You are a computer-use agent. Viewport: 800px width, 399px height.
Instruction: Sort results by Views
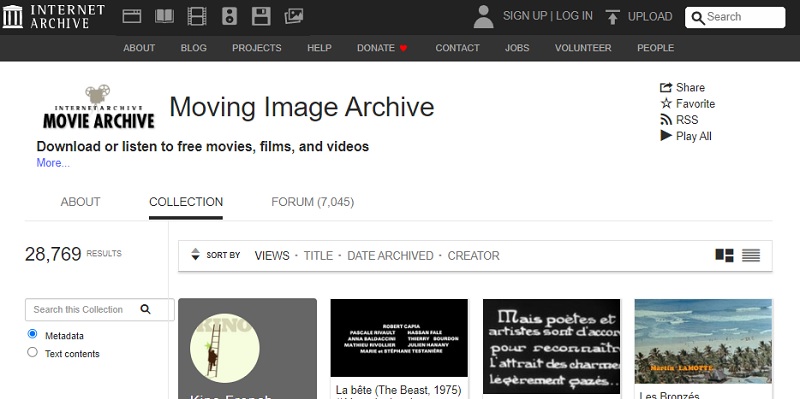pos(272,256)
